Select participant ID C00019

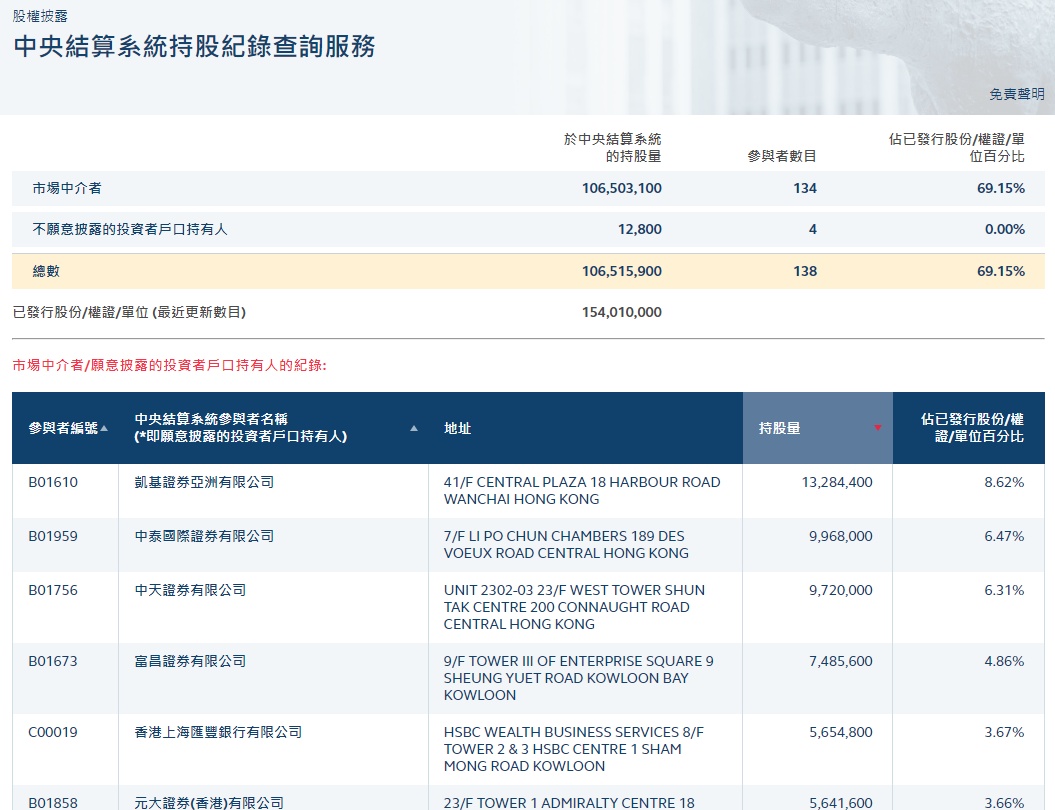pyautogui.click(x=53, y=732)
